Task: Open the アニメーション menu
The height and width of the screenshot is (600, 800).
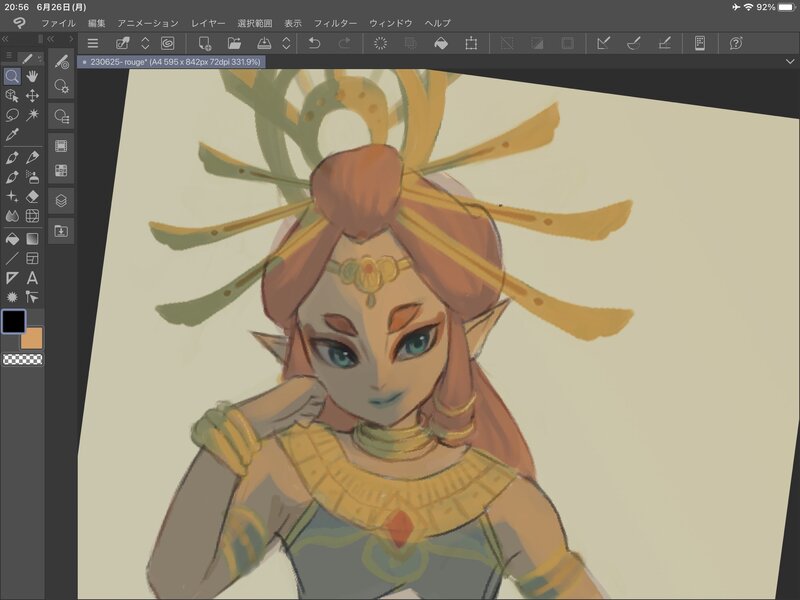Action: tap(148, 23)
